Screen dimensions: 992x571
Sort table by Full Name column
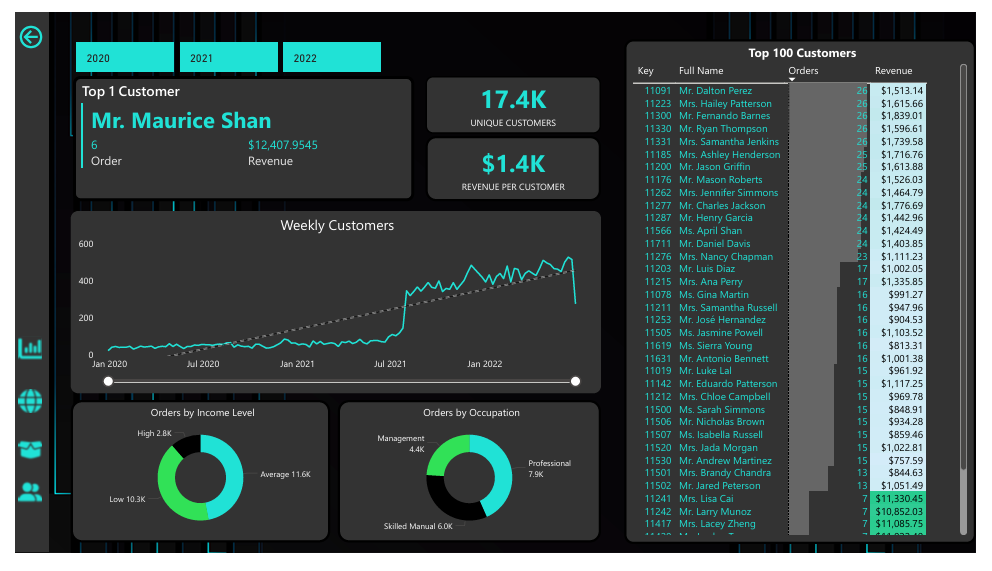[700, 71]
